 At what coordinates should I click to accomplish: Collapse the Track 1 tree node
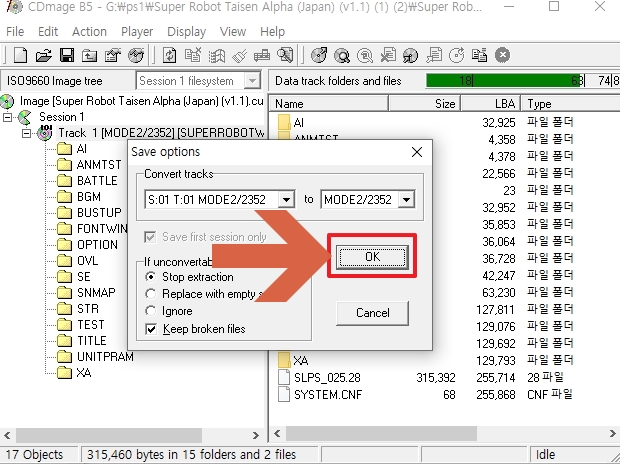[26, 133]
